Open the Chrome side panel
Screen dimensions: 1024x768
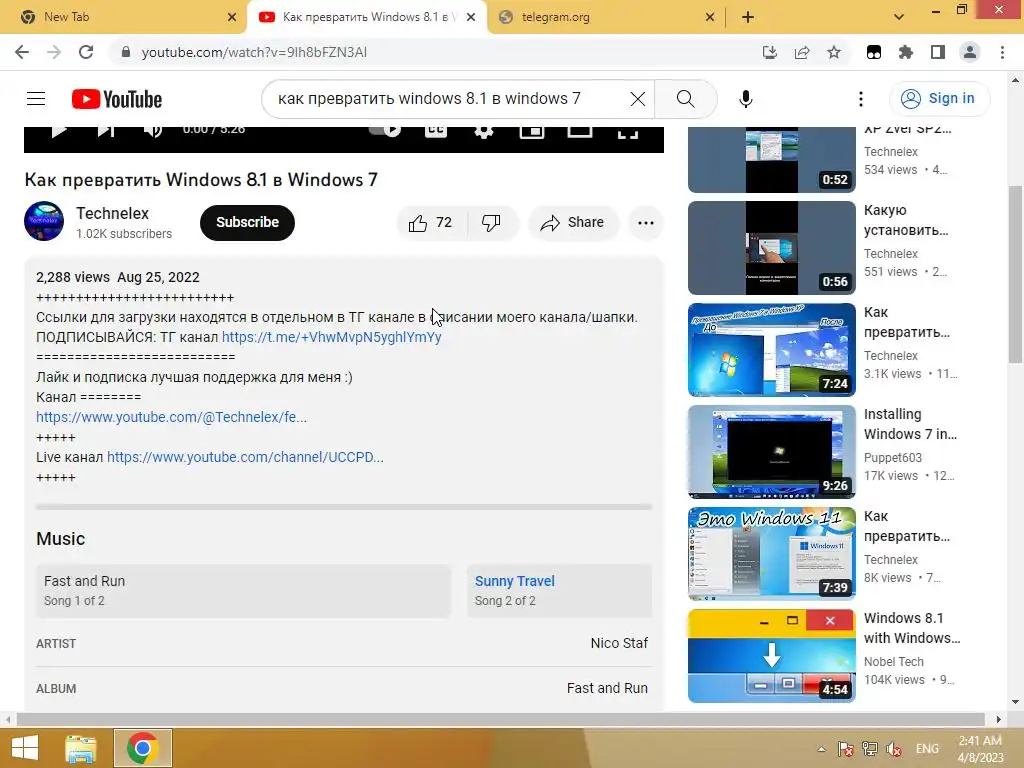click(x=938, y=52)
